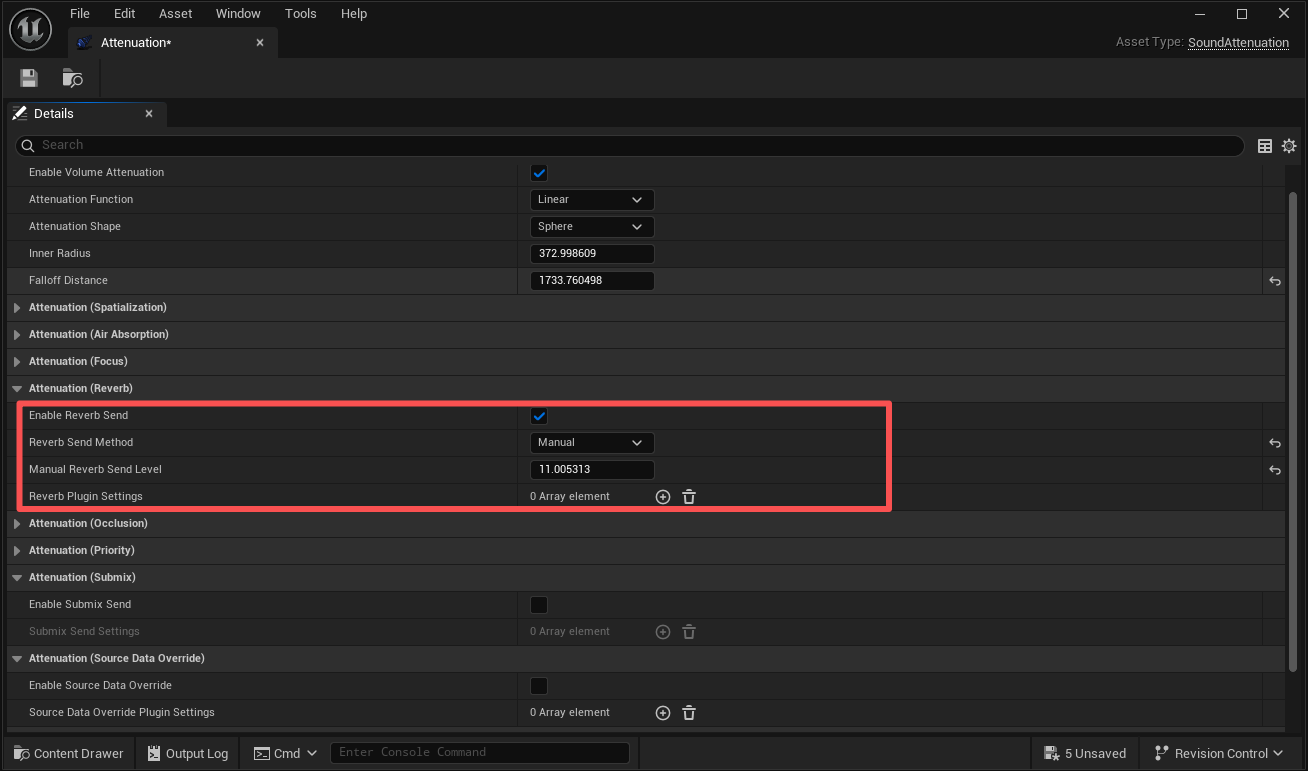Click the Browse to asset in Content Browser icon

point(72,78)
